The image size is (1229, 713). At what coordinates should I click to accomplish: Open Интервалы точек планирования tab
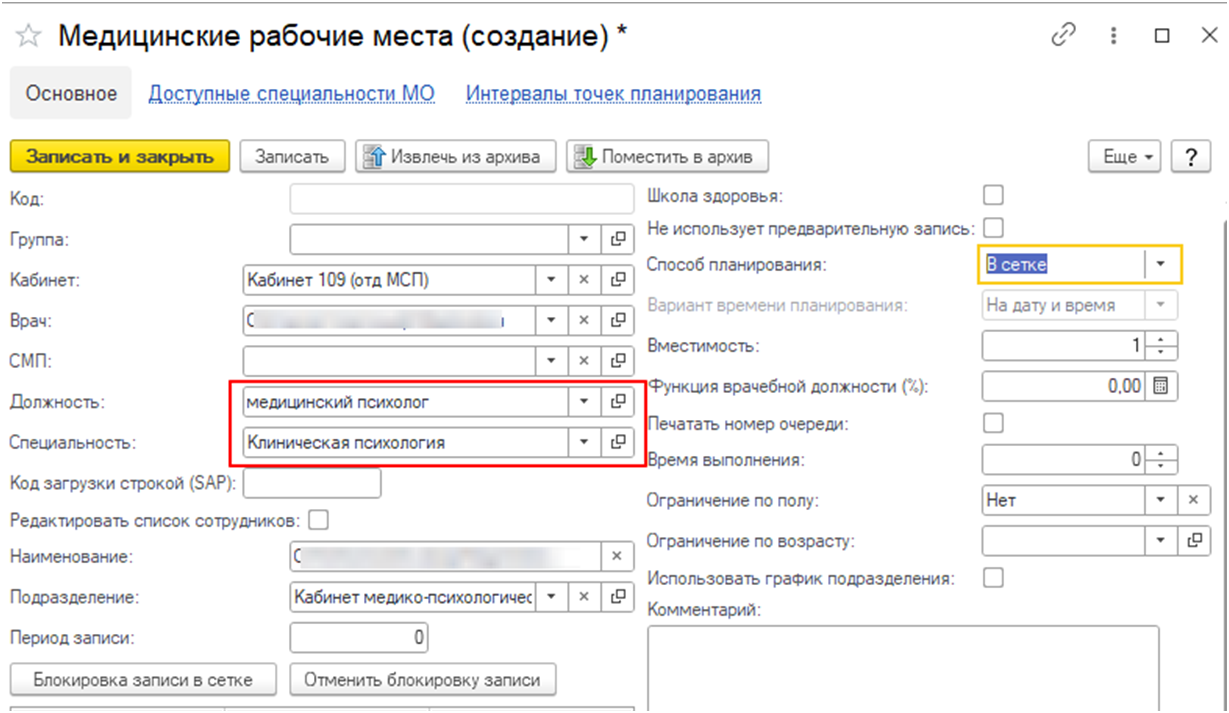(613, 94)
